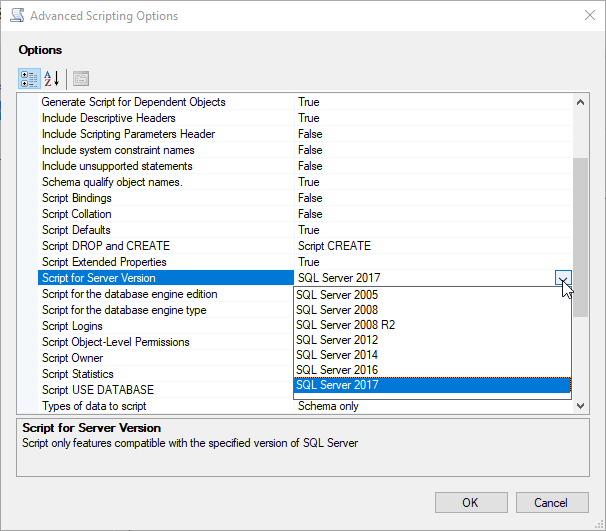This screenshot has height=531, width=606.
Task: Click True value of Script Extended Properties
Action: [433, 262]
